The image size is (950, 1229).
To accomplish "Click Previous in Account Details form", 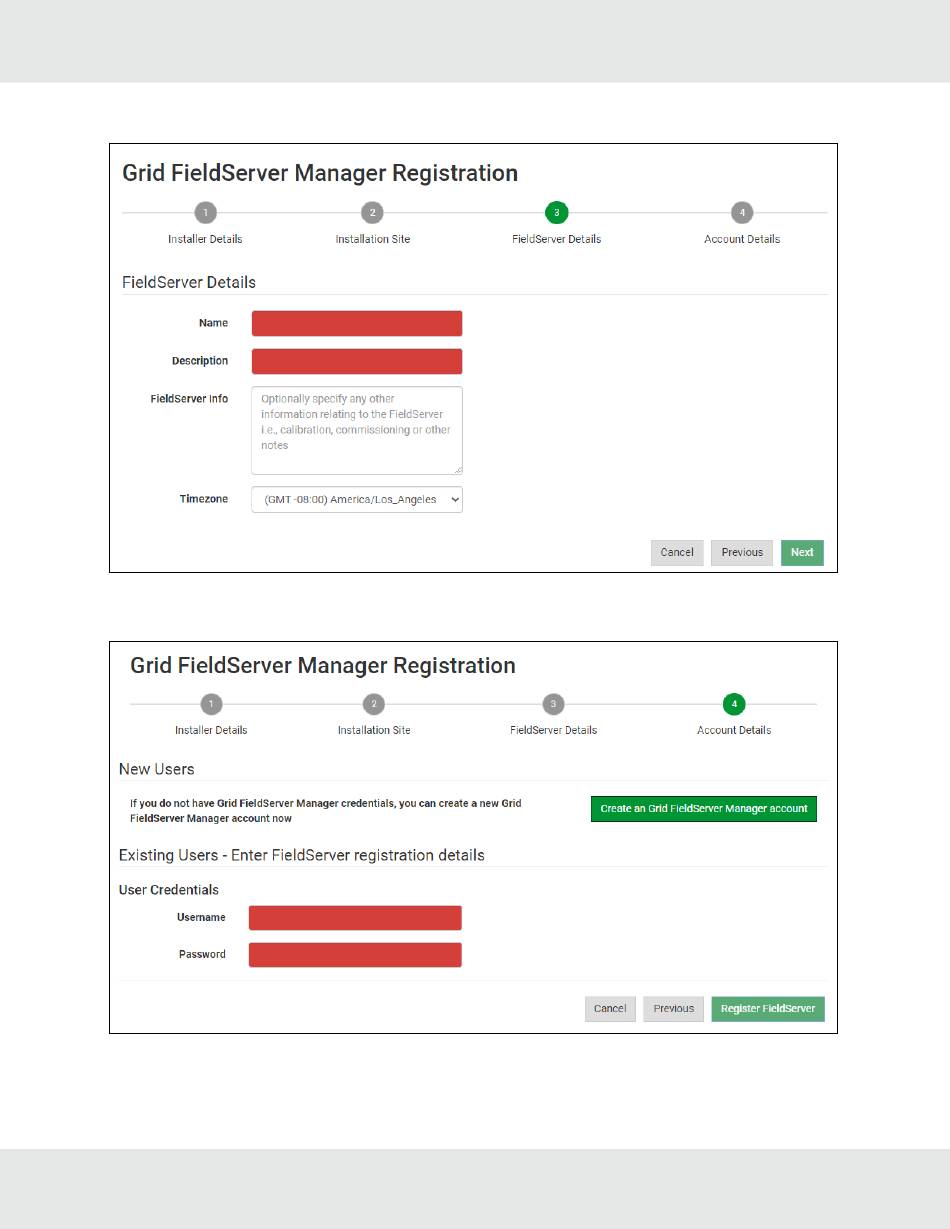I will click(674, 1009).
